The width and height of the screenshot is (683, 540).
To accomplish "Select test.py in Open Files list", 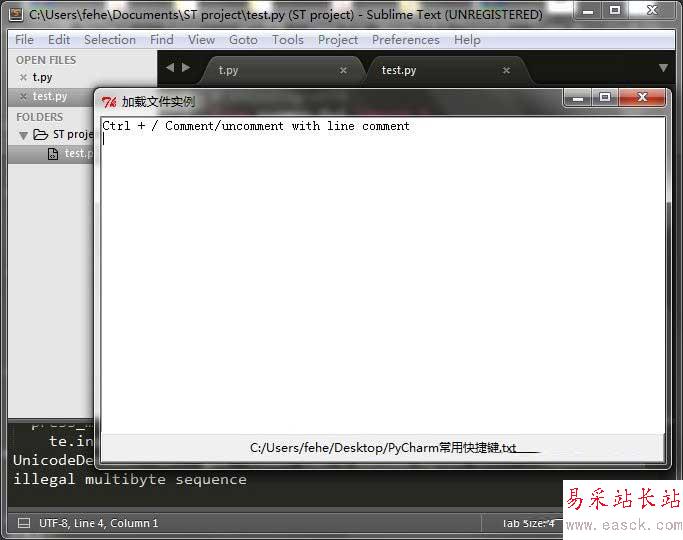I will [50, 96].
